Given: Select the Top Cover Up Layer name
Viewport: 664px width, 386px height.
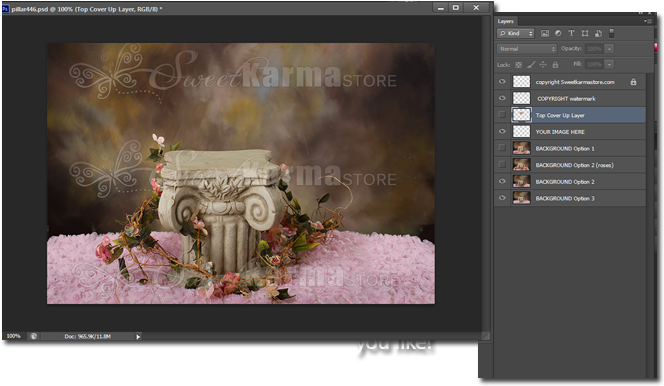Looking at the screenshot, I should (560, 115).
